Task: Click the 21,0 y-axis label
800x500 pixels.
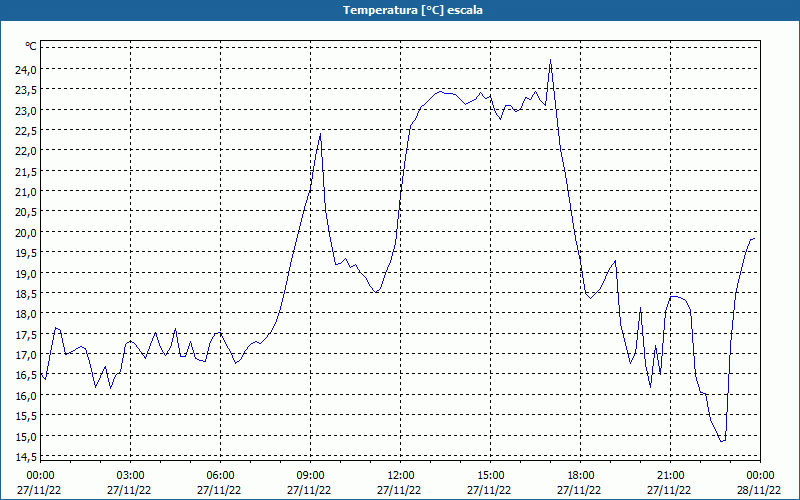Action: [26, 192]
